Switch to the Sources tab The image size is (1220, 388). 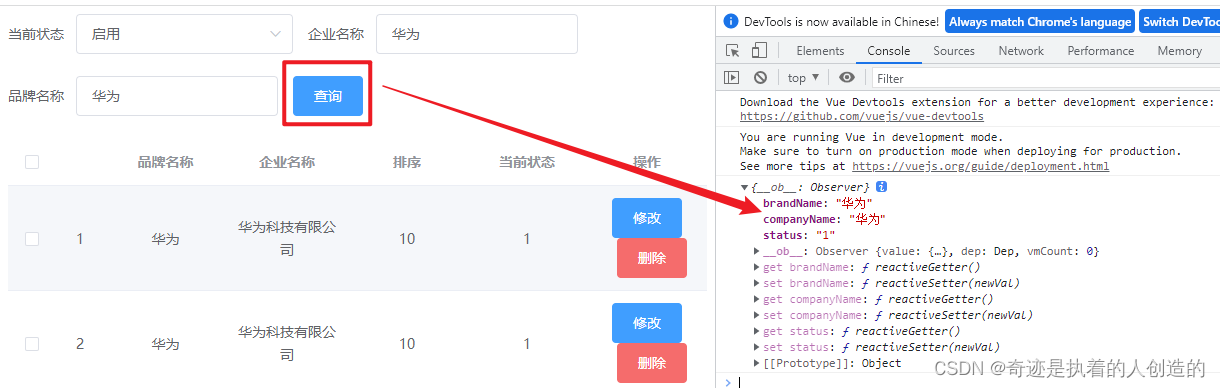pos(954,51)
